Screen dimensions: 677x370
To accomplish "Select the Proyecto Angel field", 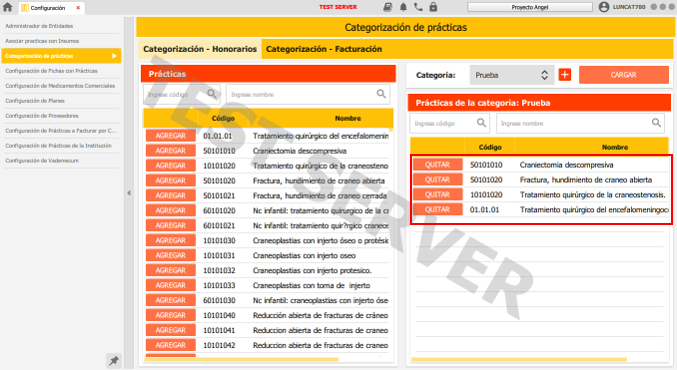I will pos(530,7).
